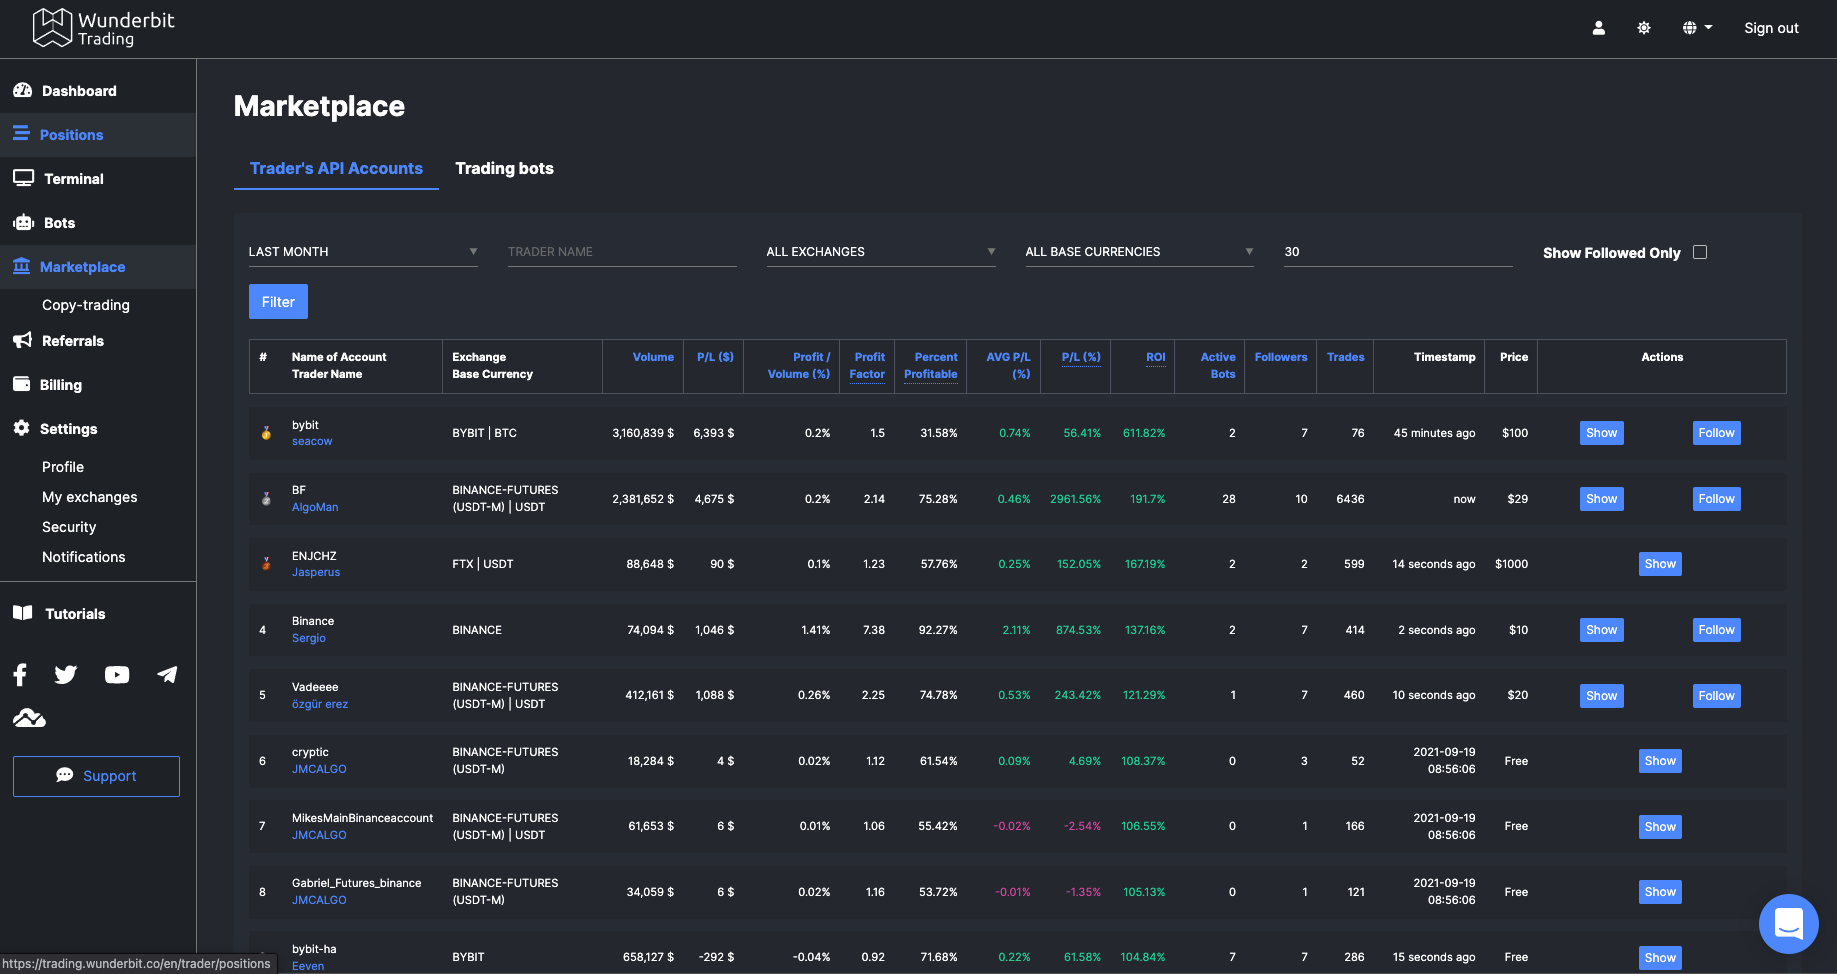Click the results count field showing 30
The height and width of the screenshot is (974, 1837).
1398,252
